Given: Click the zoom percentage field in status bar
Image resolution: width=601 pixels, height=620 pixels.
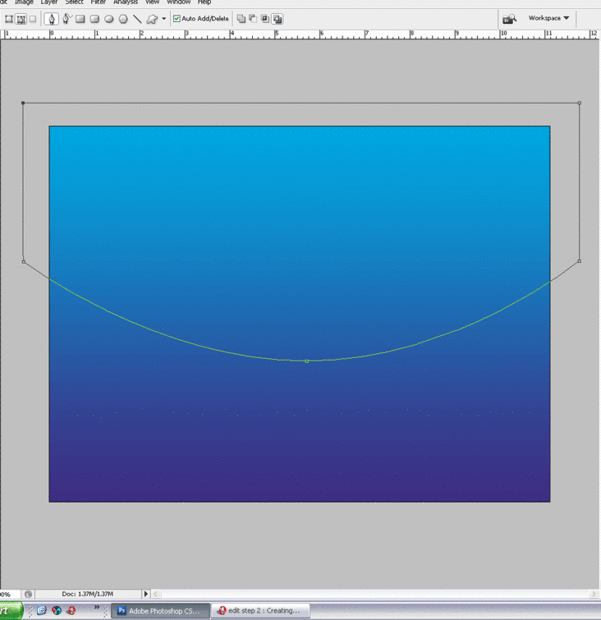Looking at the screenshot, I should tap(9, 594).
